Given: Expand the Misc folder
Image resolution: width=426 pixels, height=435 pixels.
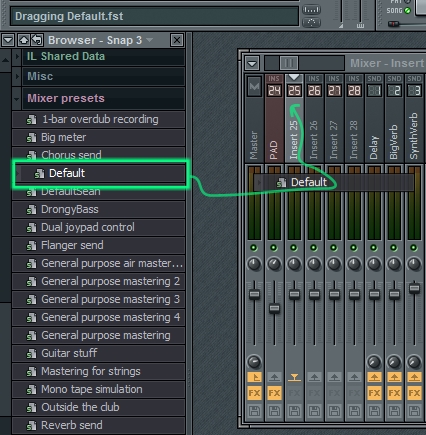Looking at the screenshot, I should coord(17,76).
